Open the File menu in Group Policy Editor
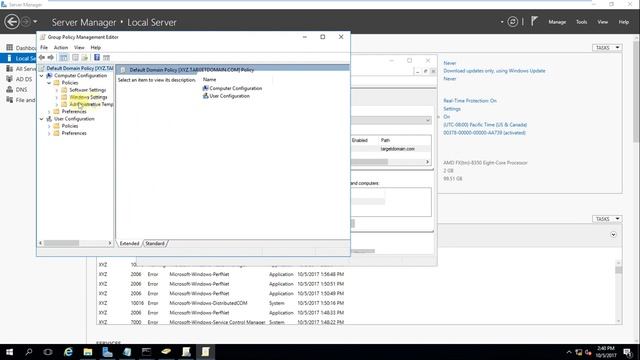The image size is (640, 360). click(44, 47)
